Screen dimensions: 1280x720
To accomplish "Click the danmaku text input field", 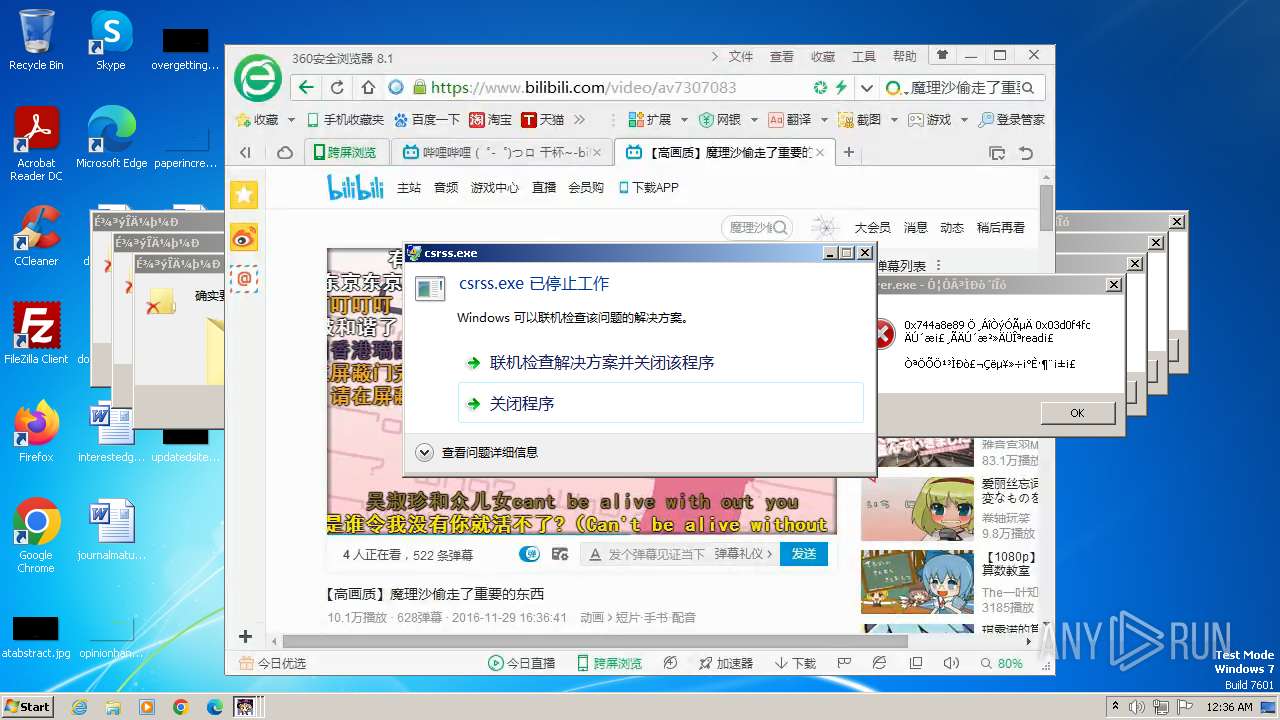I will [657, 553].
